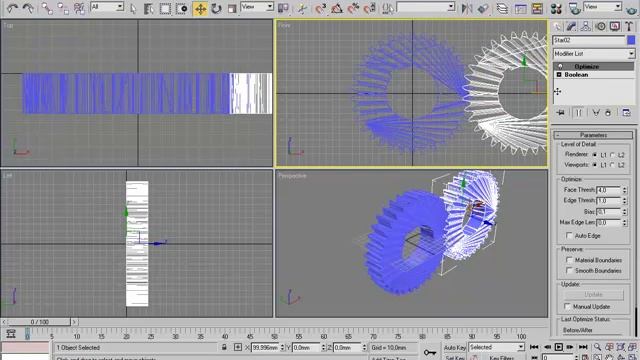
Task: Open the Named Selection Sets dropdown
Action: click(x=426, y=7)
